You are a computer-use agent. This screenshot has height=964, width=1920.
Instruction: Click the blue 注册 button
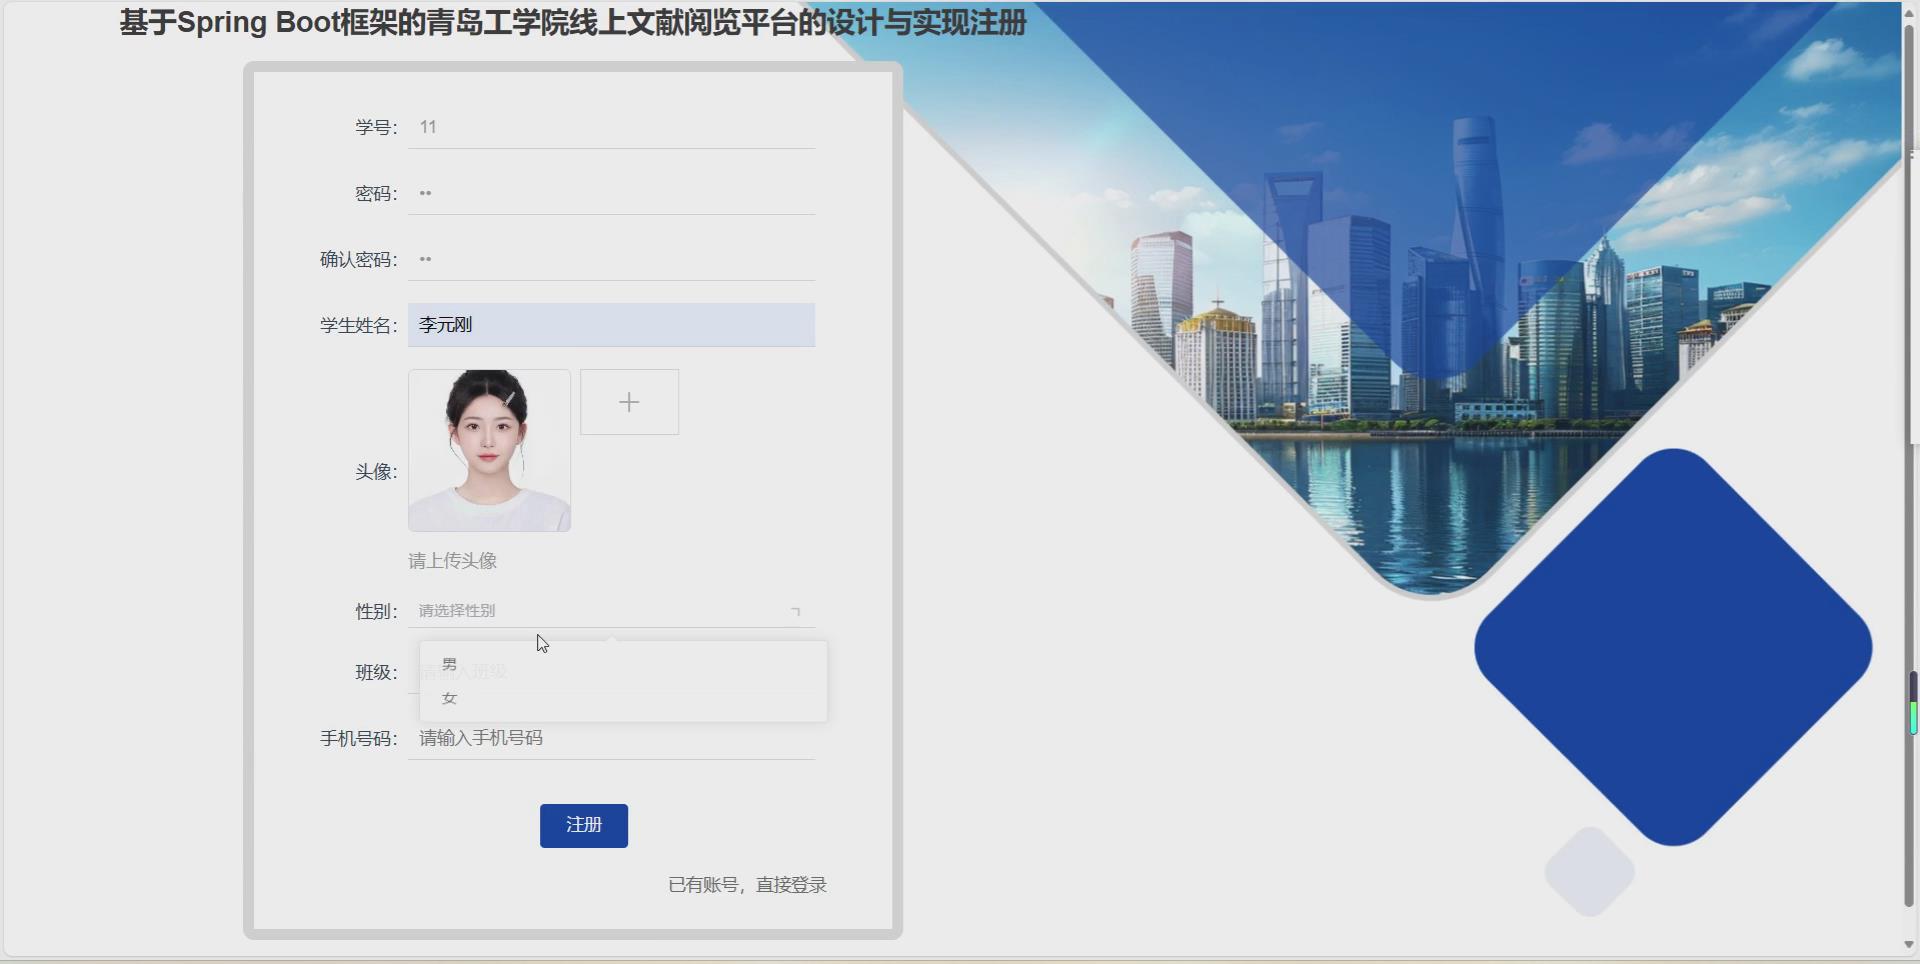[x=583, y=825]
